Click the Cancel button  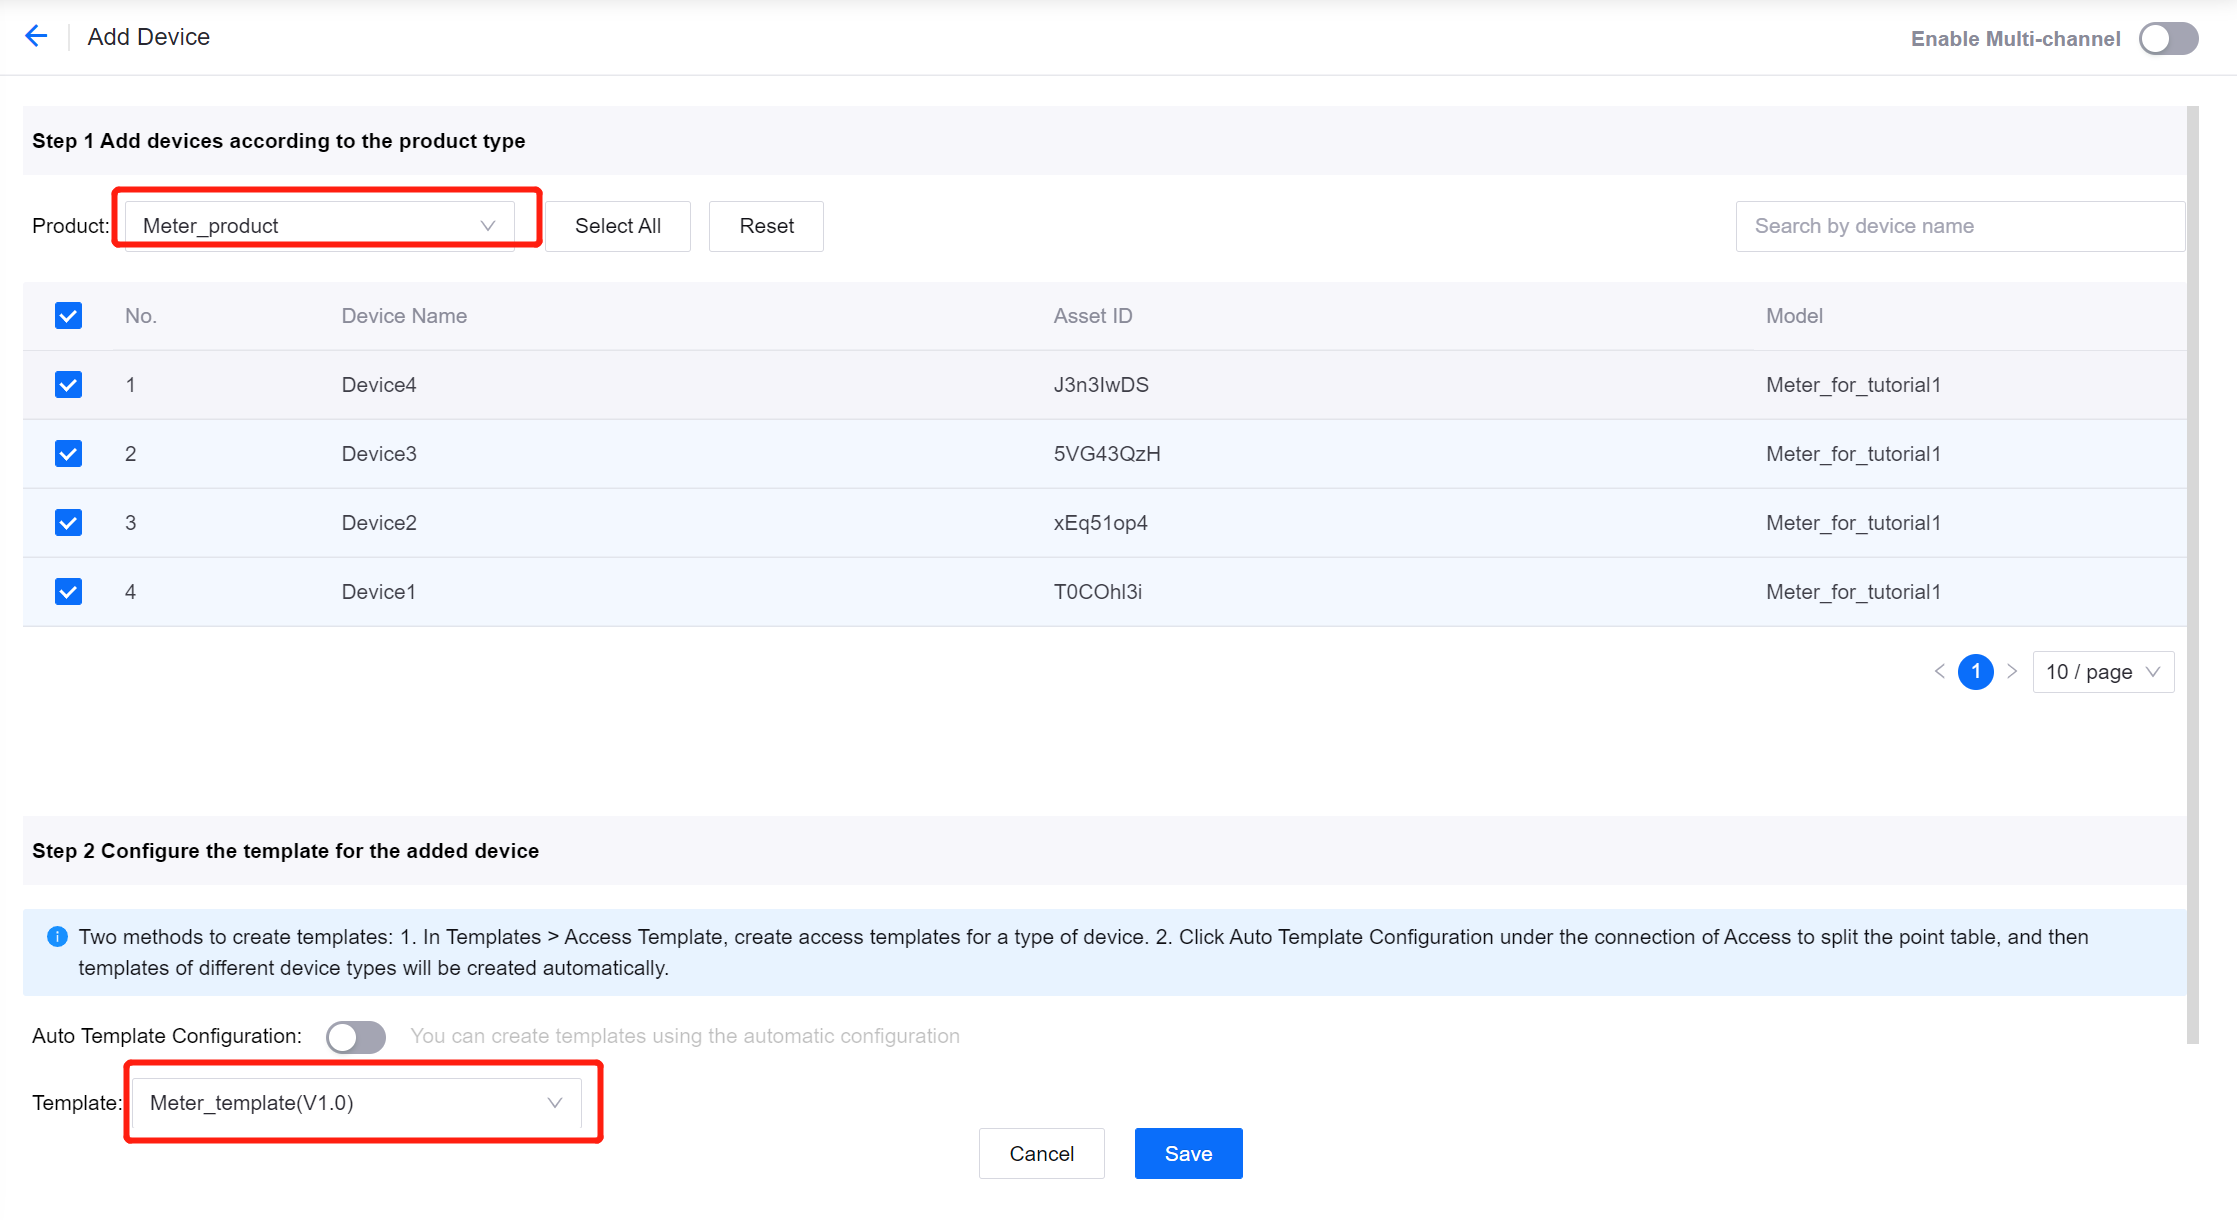[x=1041, y=1154]
